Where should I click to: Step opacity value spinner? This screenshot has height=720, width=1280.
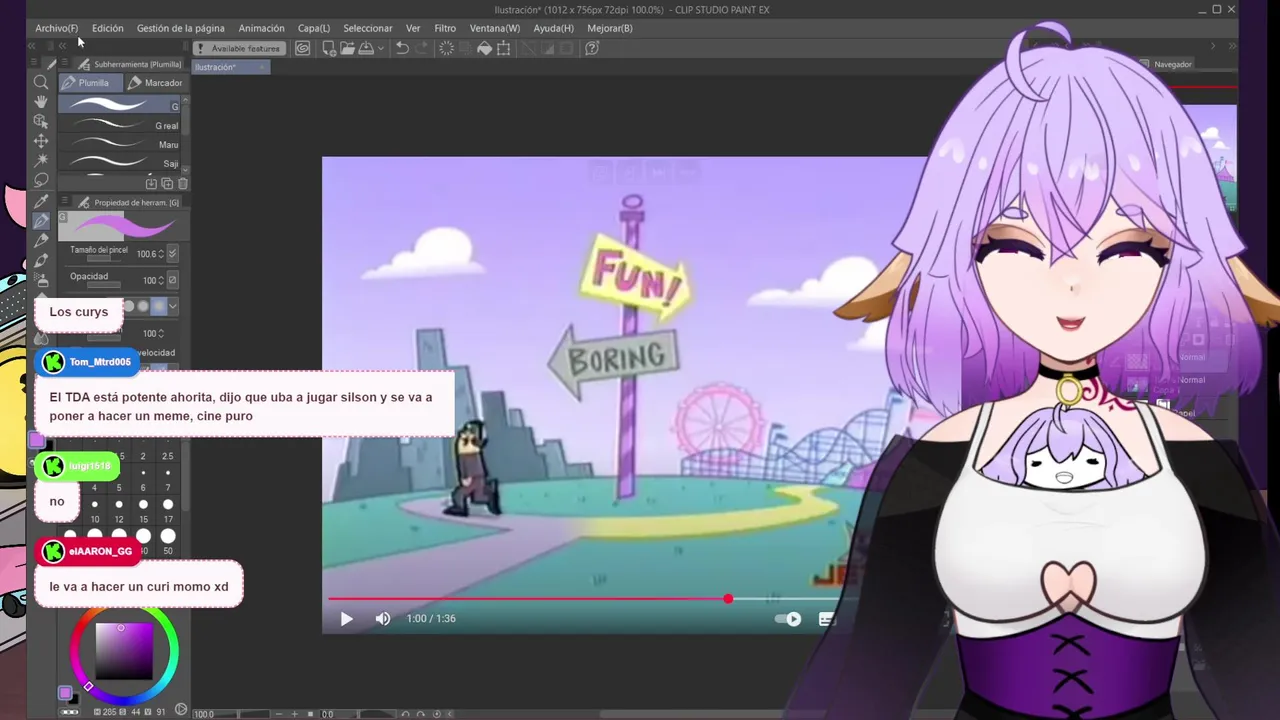click(x=161, y=280)
